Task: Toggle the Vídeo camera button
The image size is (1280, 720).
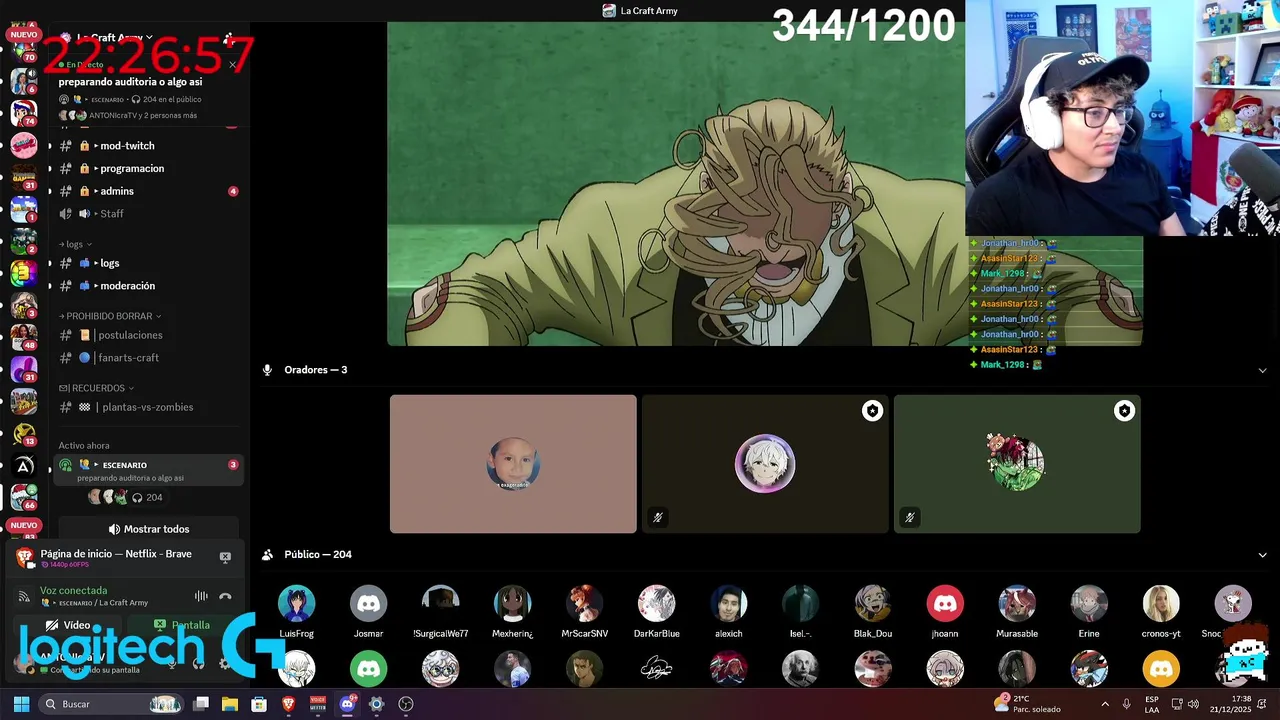Action: (x=68, y=625)
